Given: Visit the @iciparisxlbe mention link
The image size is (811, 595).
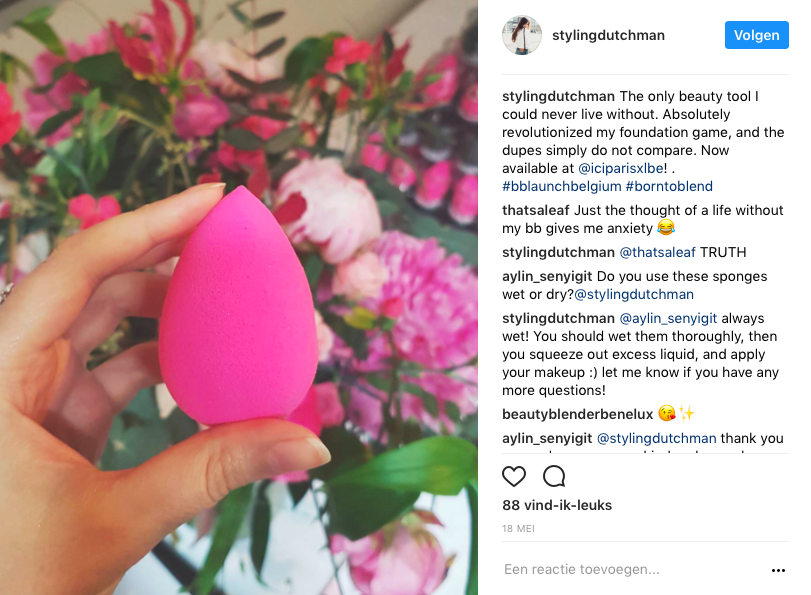Looking at the screenshot, I should (621, 168).
